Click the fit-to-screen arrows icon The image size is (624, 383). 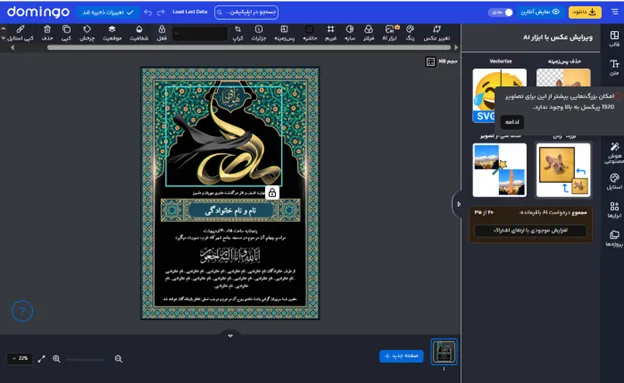(x=41, y=359)
